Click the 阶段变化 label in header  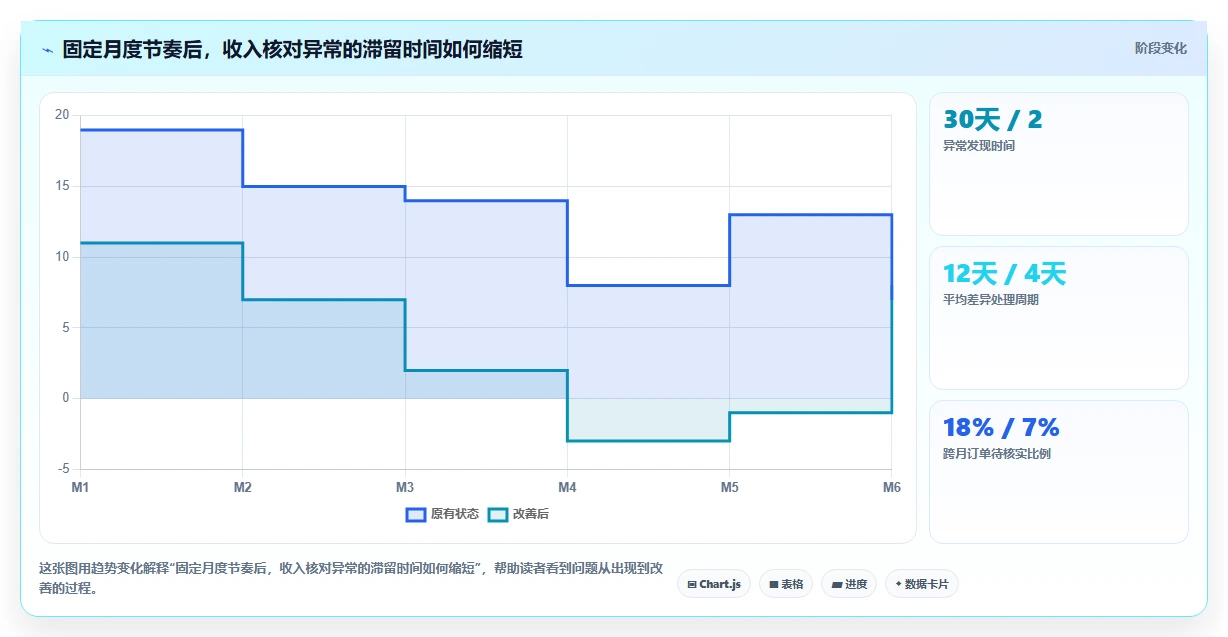click(1161, 48)
